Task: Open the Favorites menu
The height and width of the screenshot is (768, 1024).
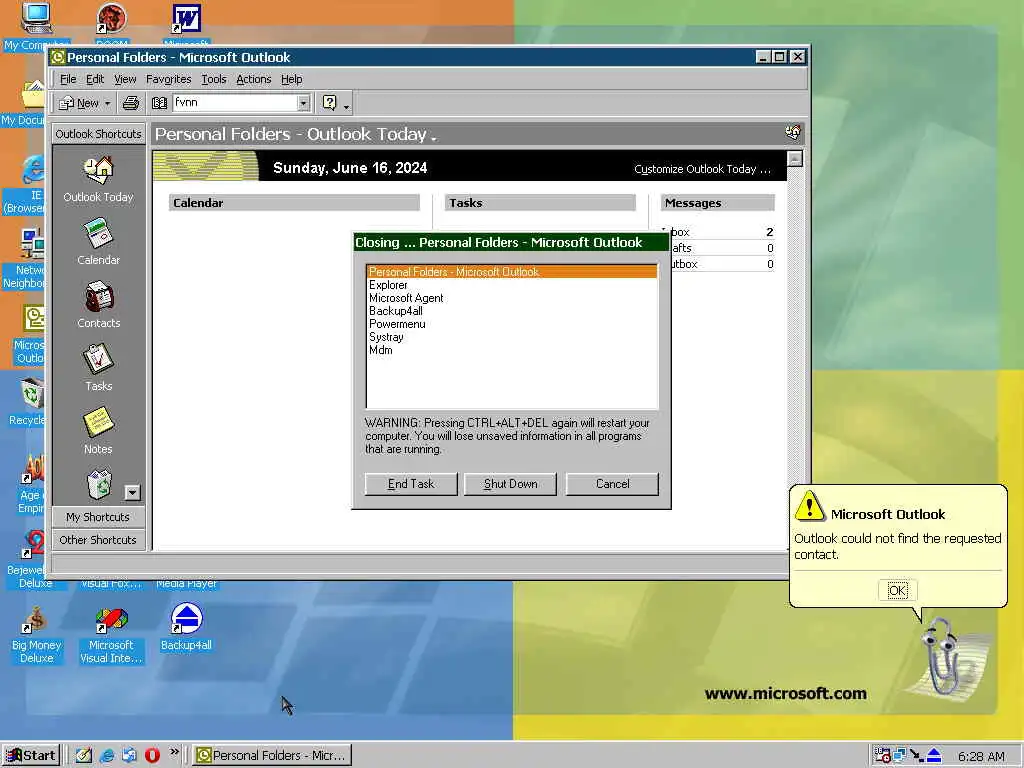Action: click(x=168, y=79)
